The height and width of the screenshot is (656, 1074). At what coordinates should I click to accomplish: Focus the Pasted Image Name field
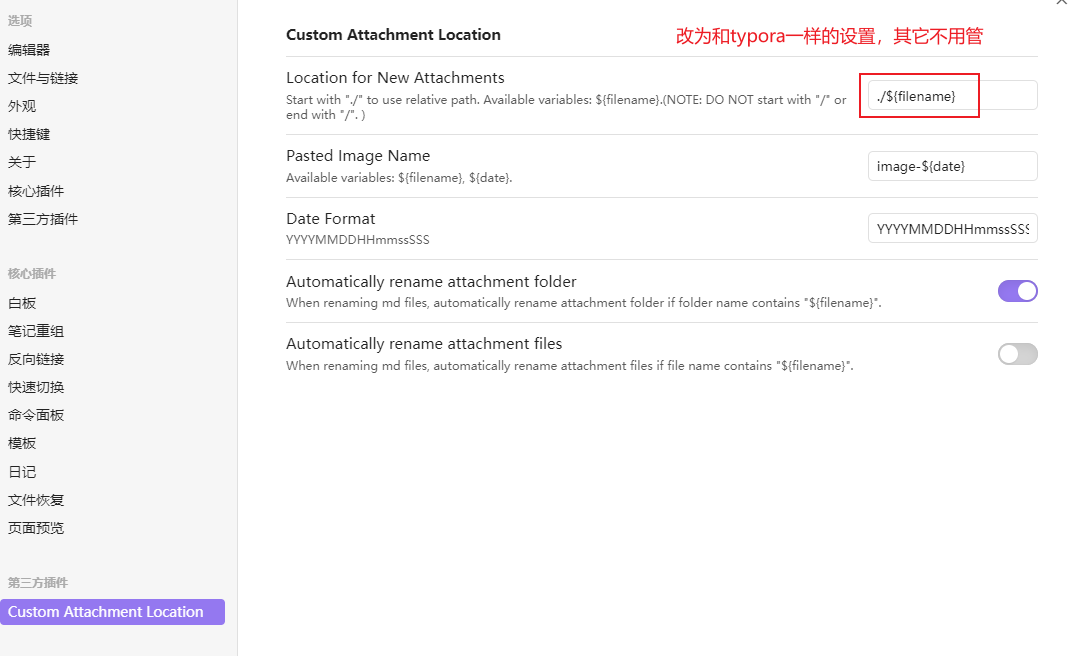click(952, 166)
